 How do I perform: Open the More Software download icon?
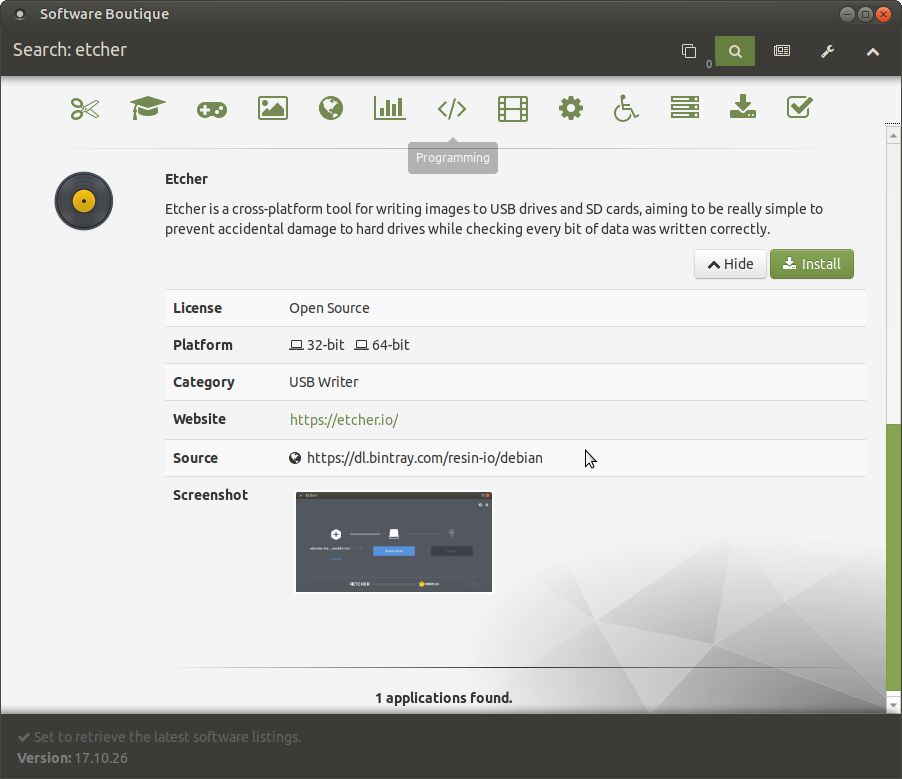point(743,107)
